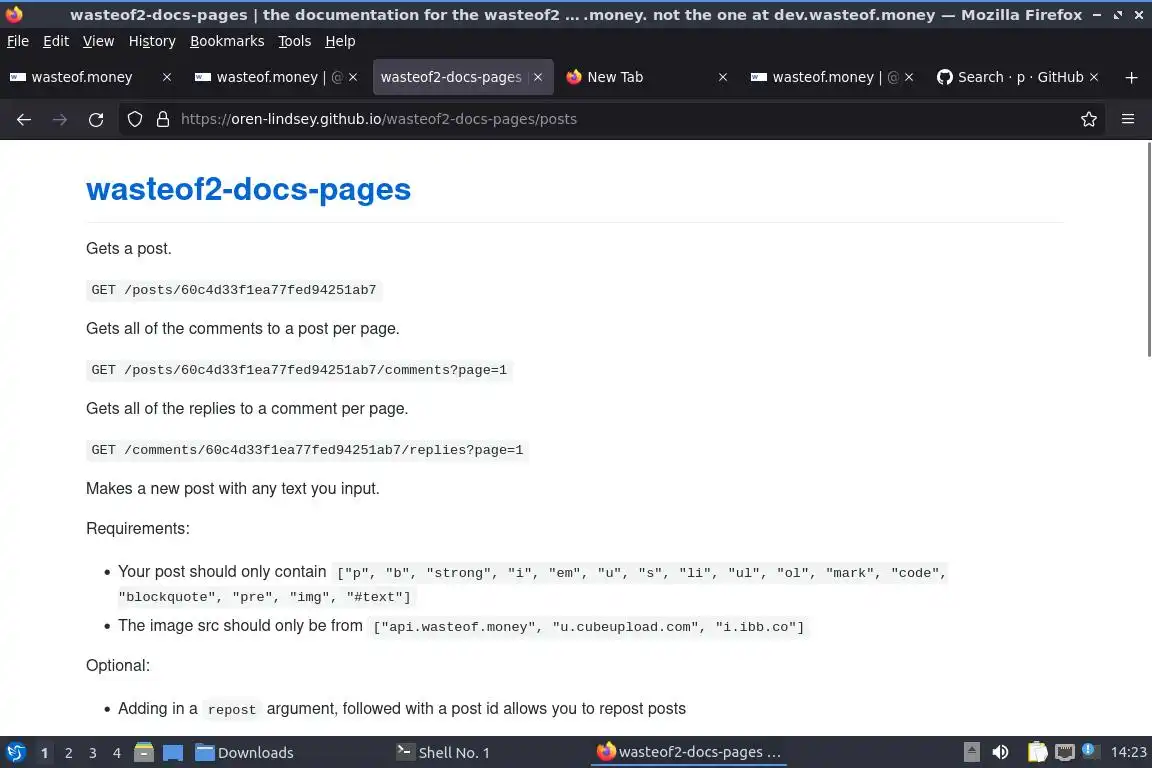This screenshot has width=1152, height=768.
Task: Switch to workspace 3 in taskbar
Action: [x=93, y=753]
